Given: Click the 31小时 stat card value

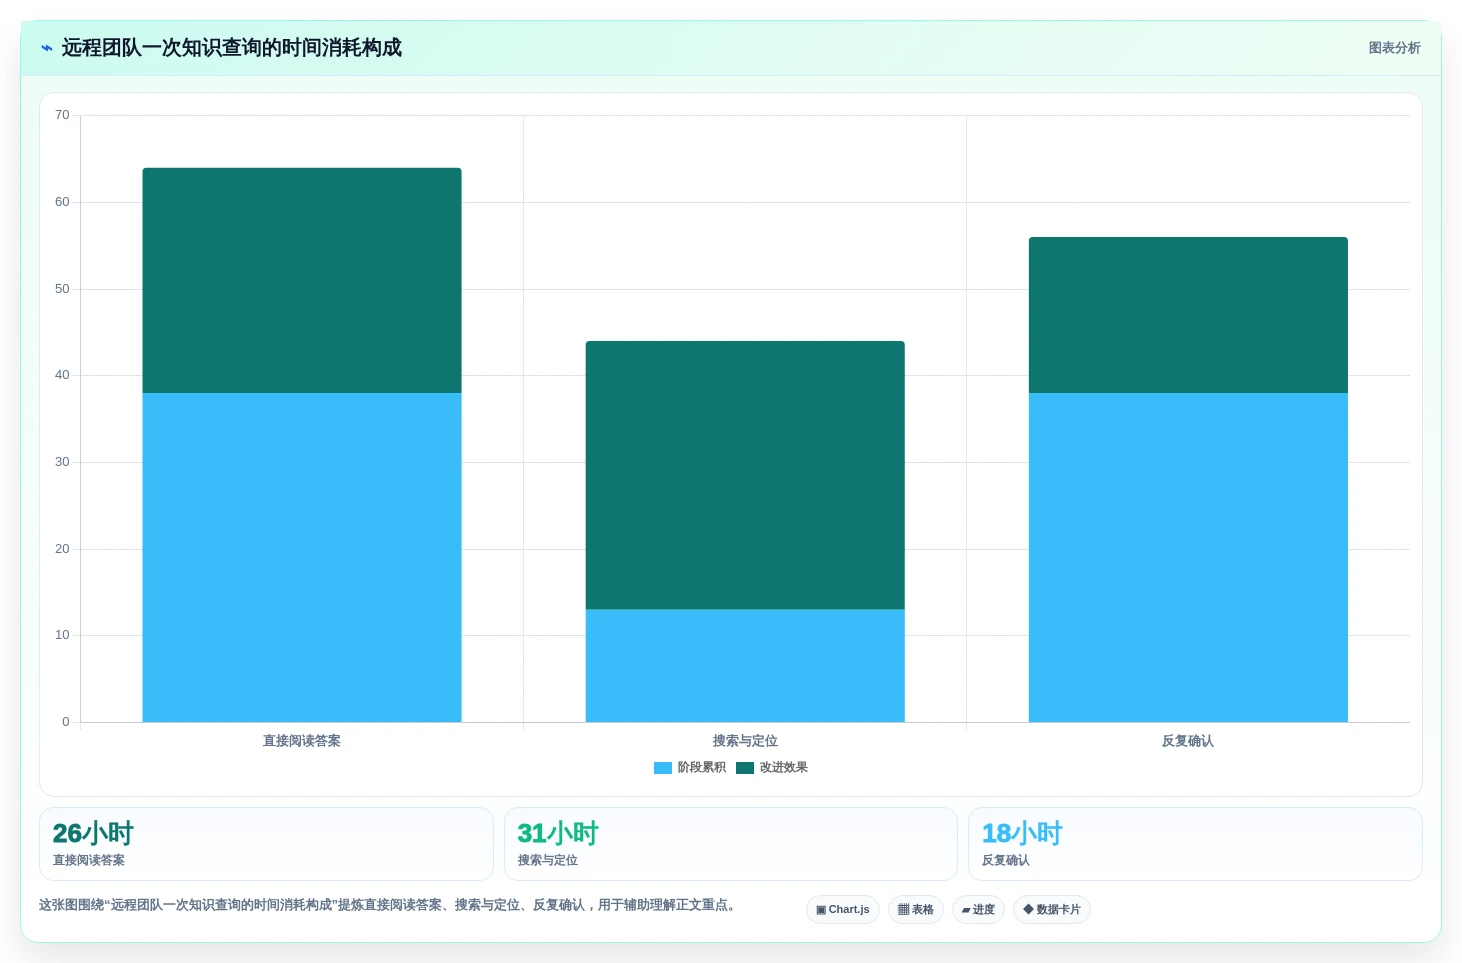Looking at the screenshot, I should tap(558, 833).
